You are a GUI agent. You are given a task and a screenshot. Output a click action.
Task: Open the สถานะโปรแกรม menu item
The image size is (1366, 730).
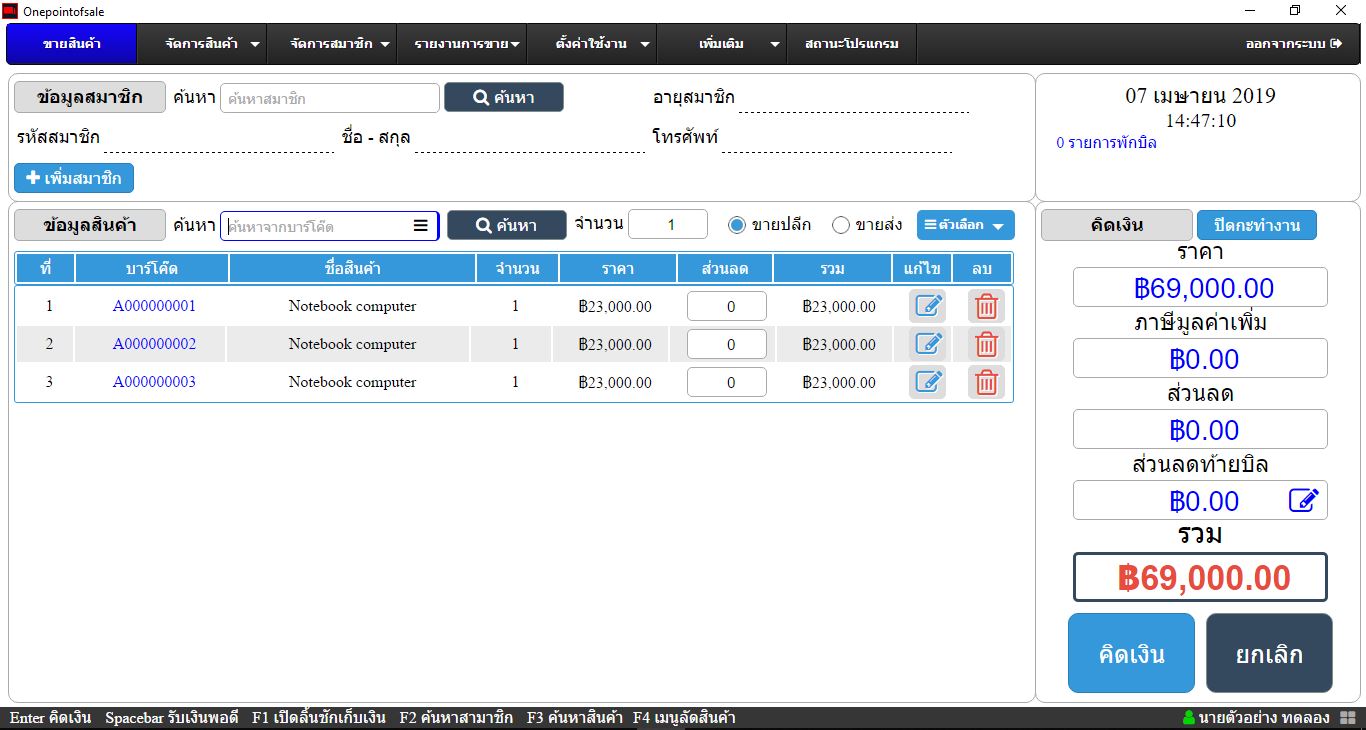(851, 44)
